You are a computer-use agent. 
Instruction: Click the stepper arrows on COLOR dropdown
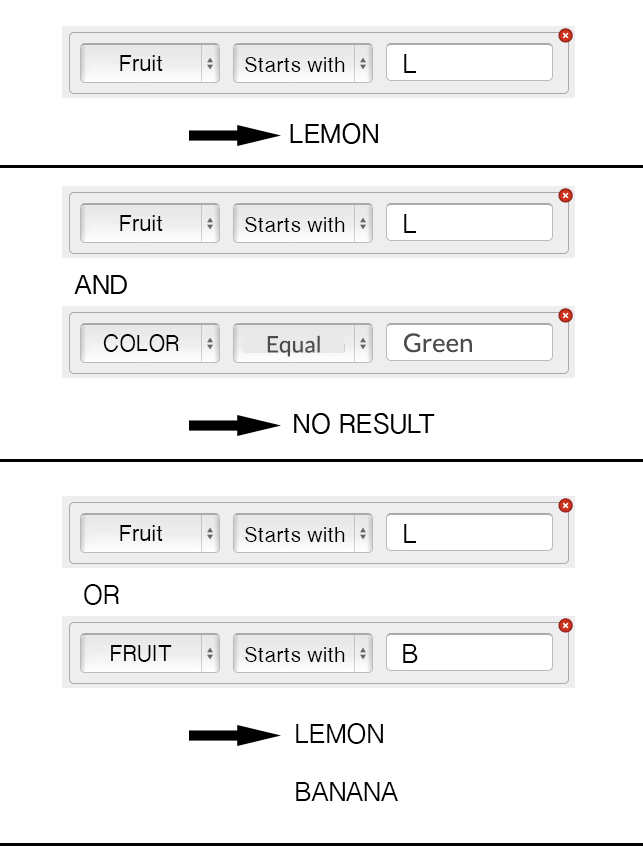[210, 343]
